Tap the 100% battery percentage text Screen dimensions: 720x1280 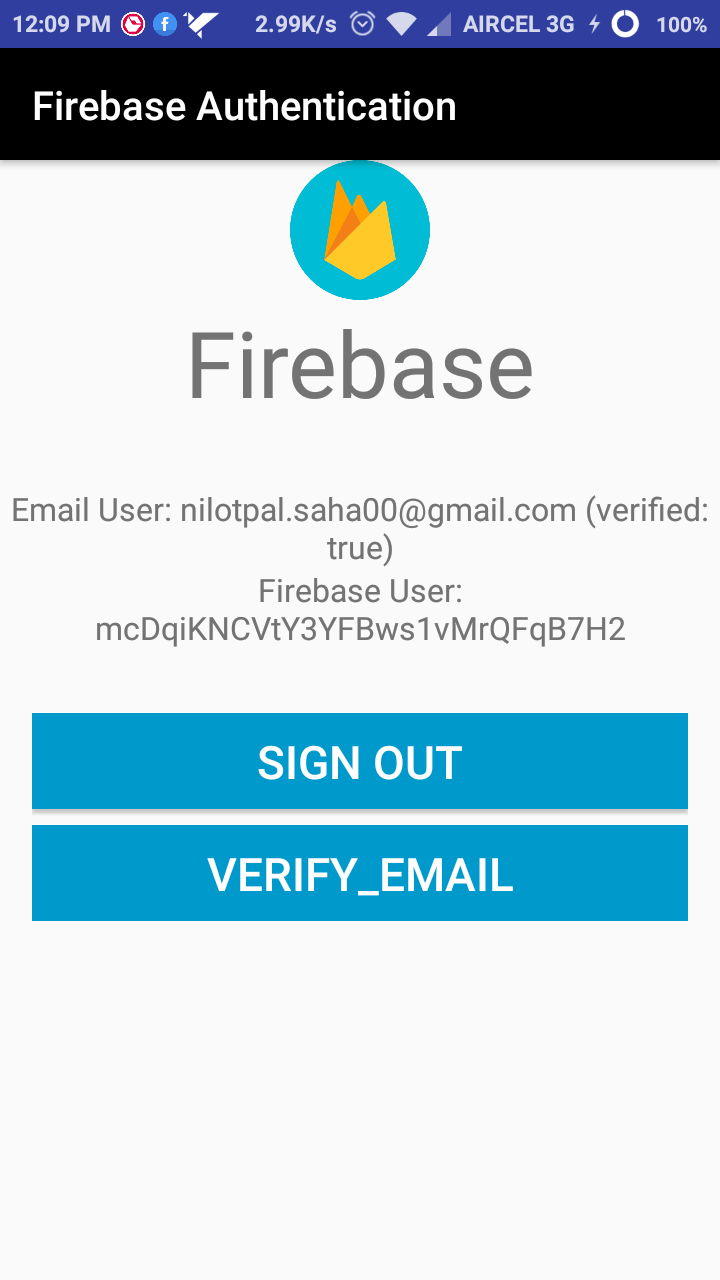point(681,24)
